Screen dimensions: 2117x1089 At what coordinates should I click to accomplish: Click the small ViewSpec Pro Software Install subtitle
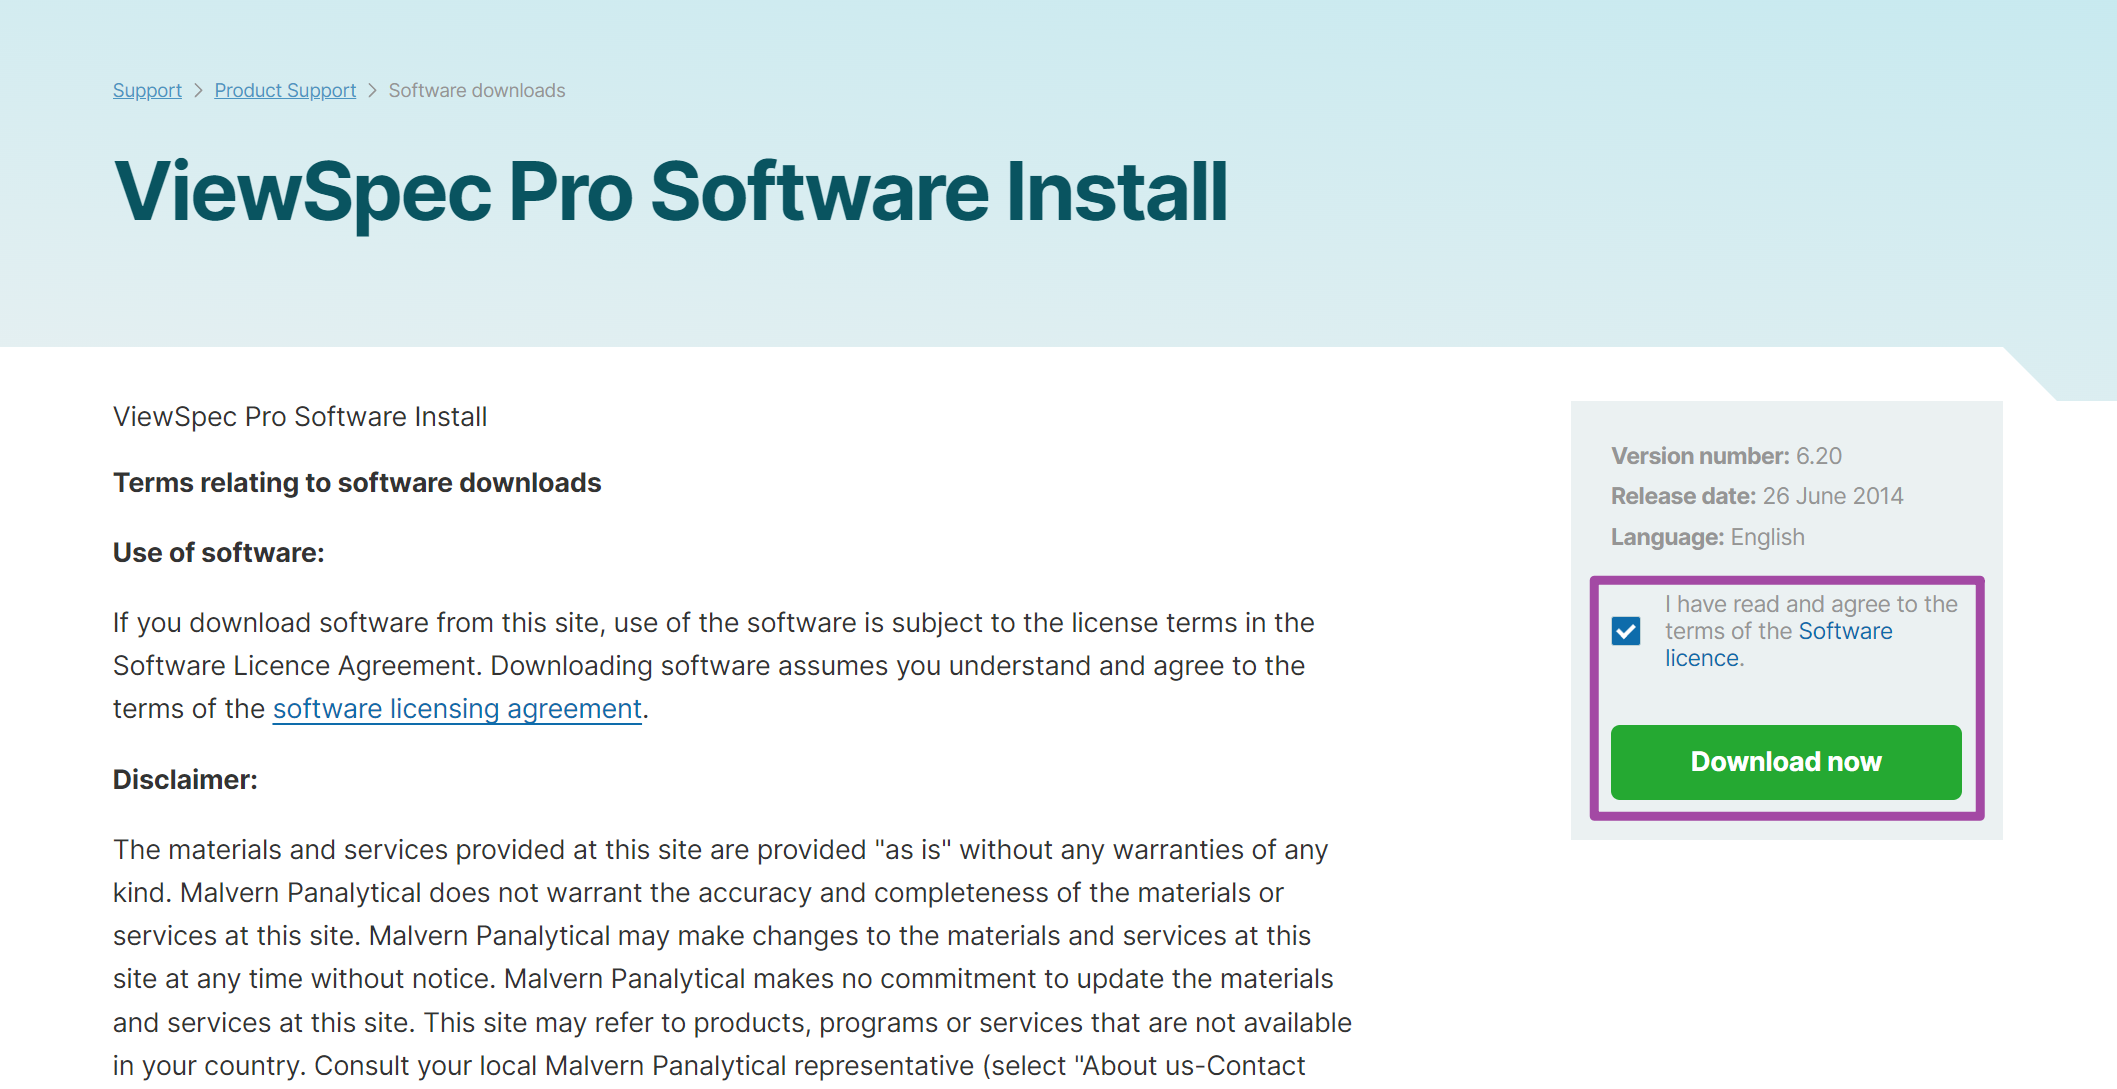click(x=300, y=417)
